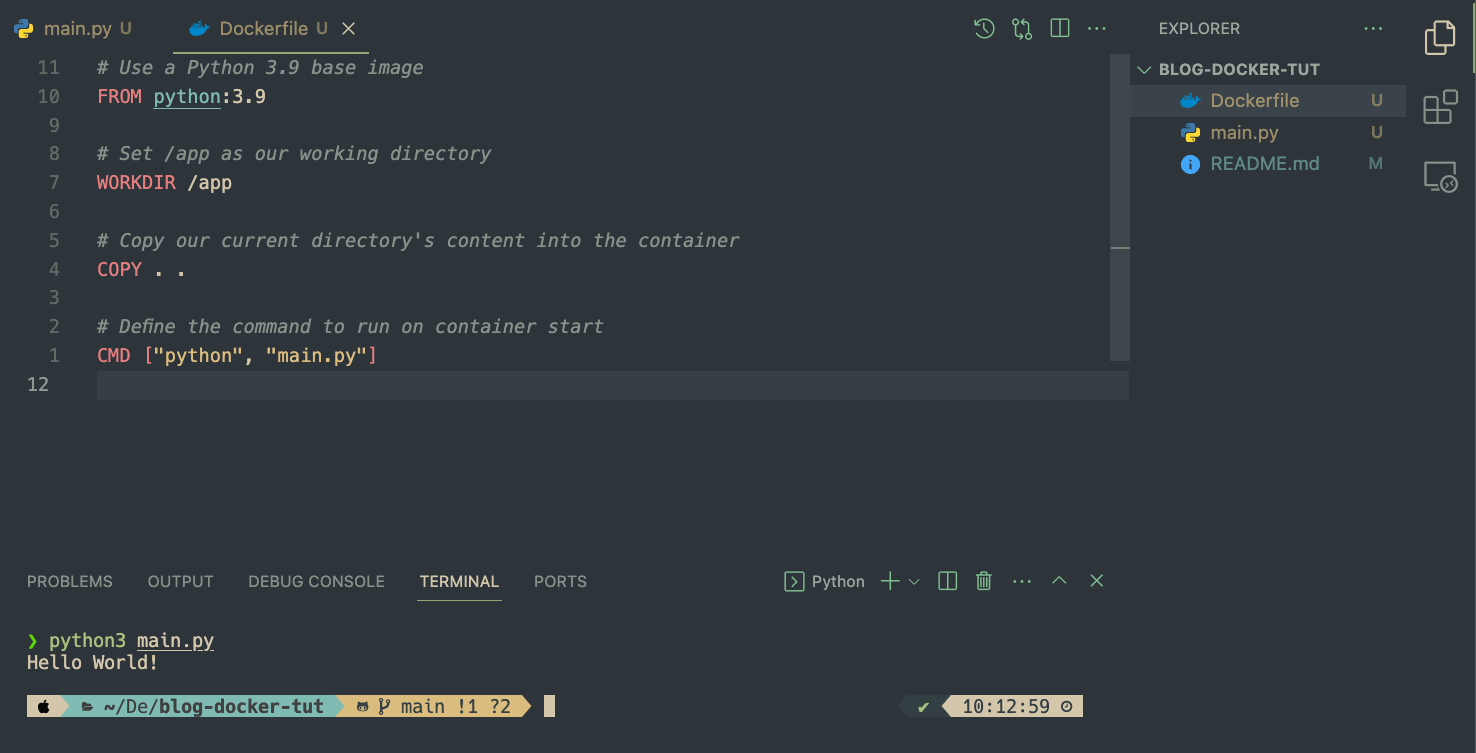This screenshot has height=753, width=1476.
Task: Click the git branch main !1 ?2 segment
Action: 434,707
